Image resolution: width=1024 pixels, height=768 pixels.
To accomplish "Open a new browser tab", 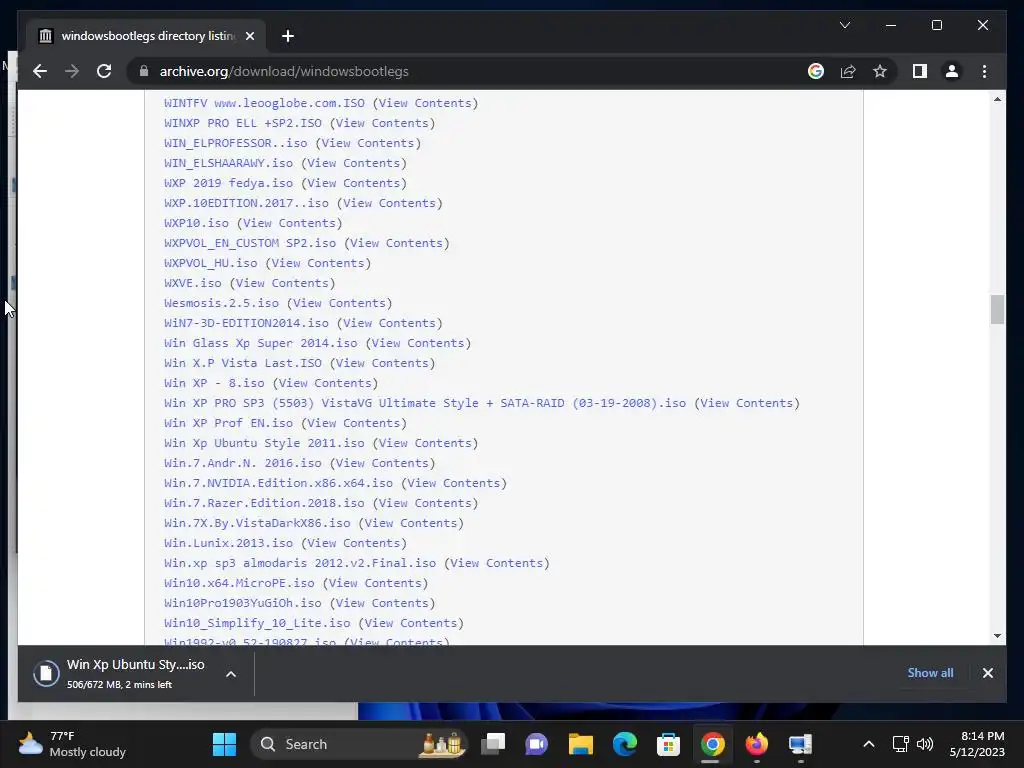I will pos(287,36).
